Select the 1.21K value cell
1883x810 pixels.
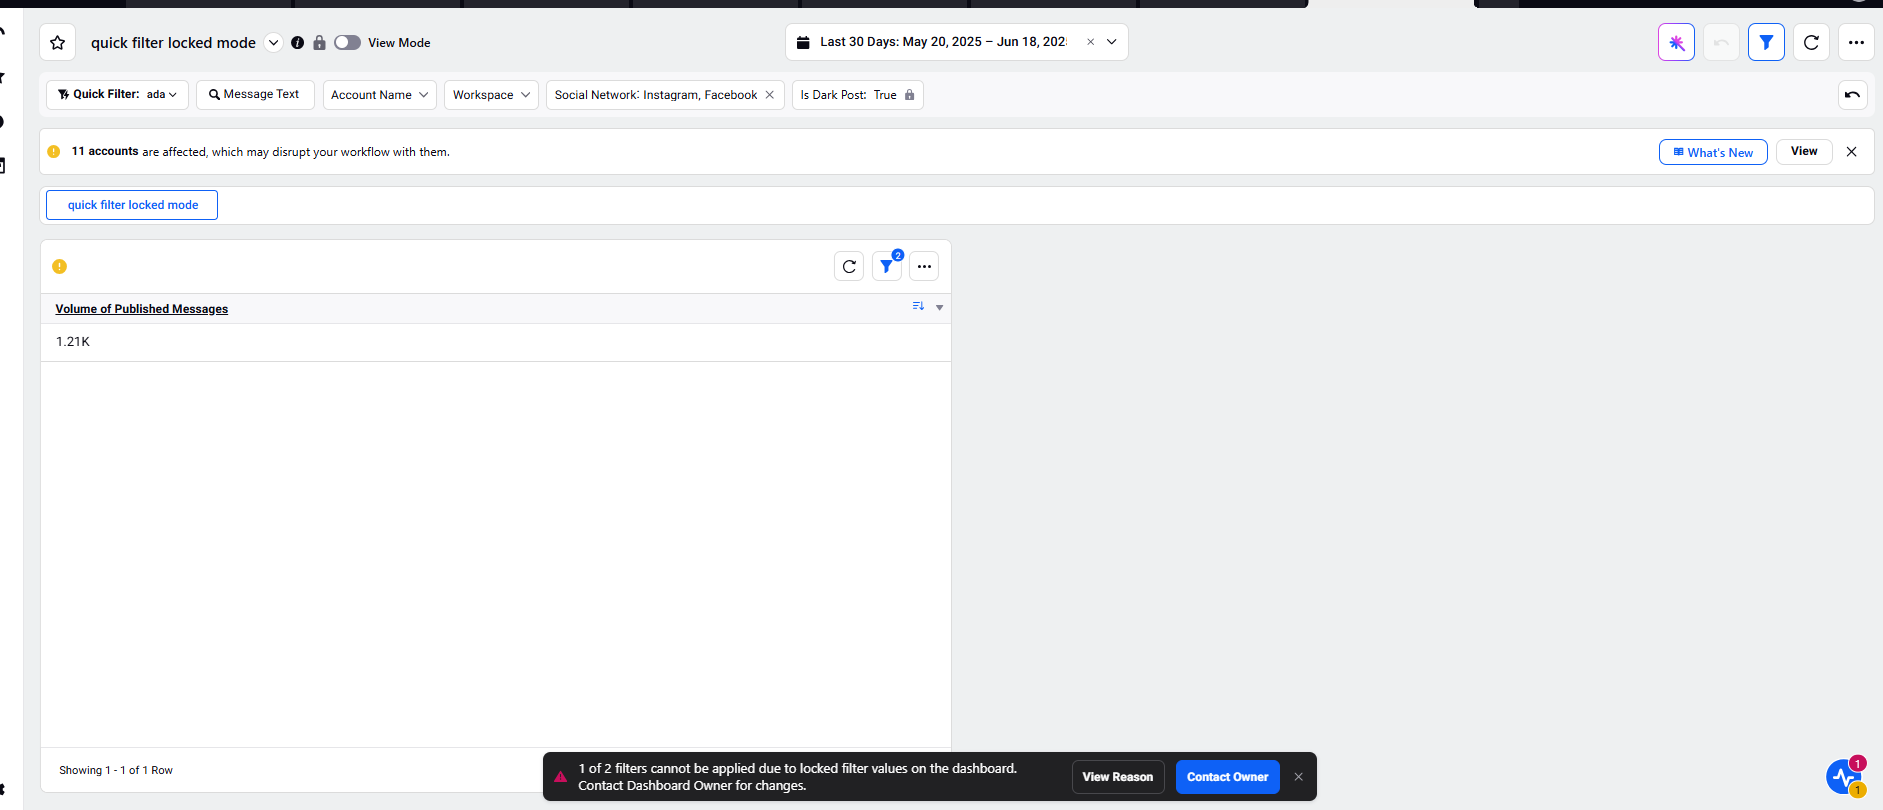click(x=495, y=342)
